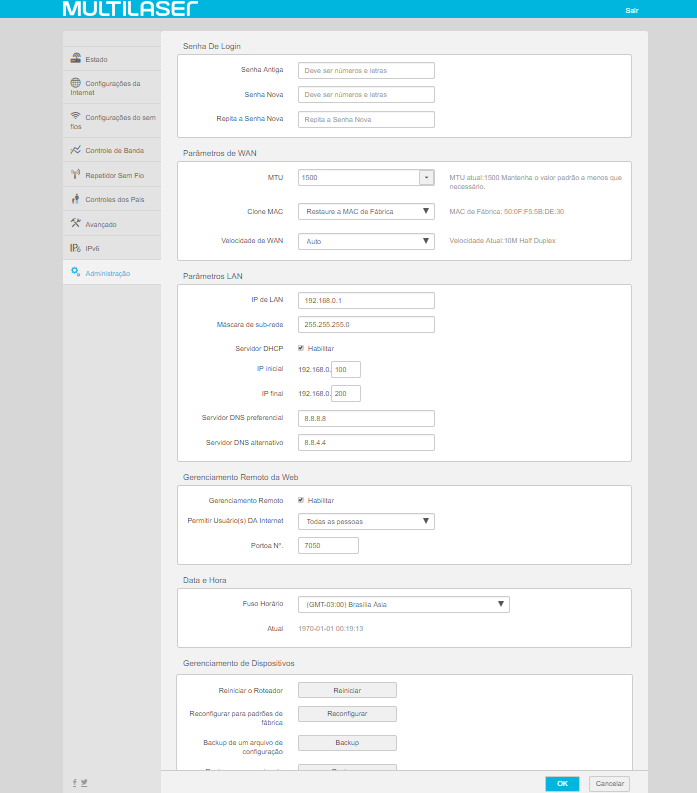Click the Servidor DNS preferencial field
Screen dimensions: 697x793
coord(366,418)
